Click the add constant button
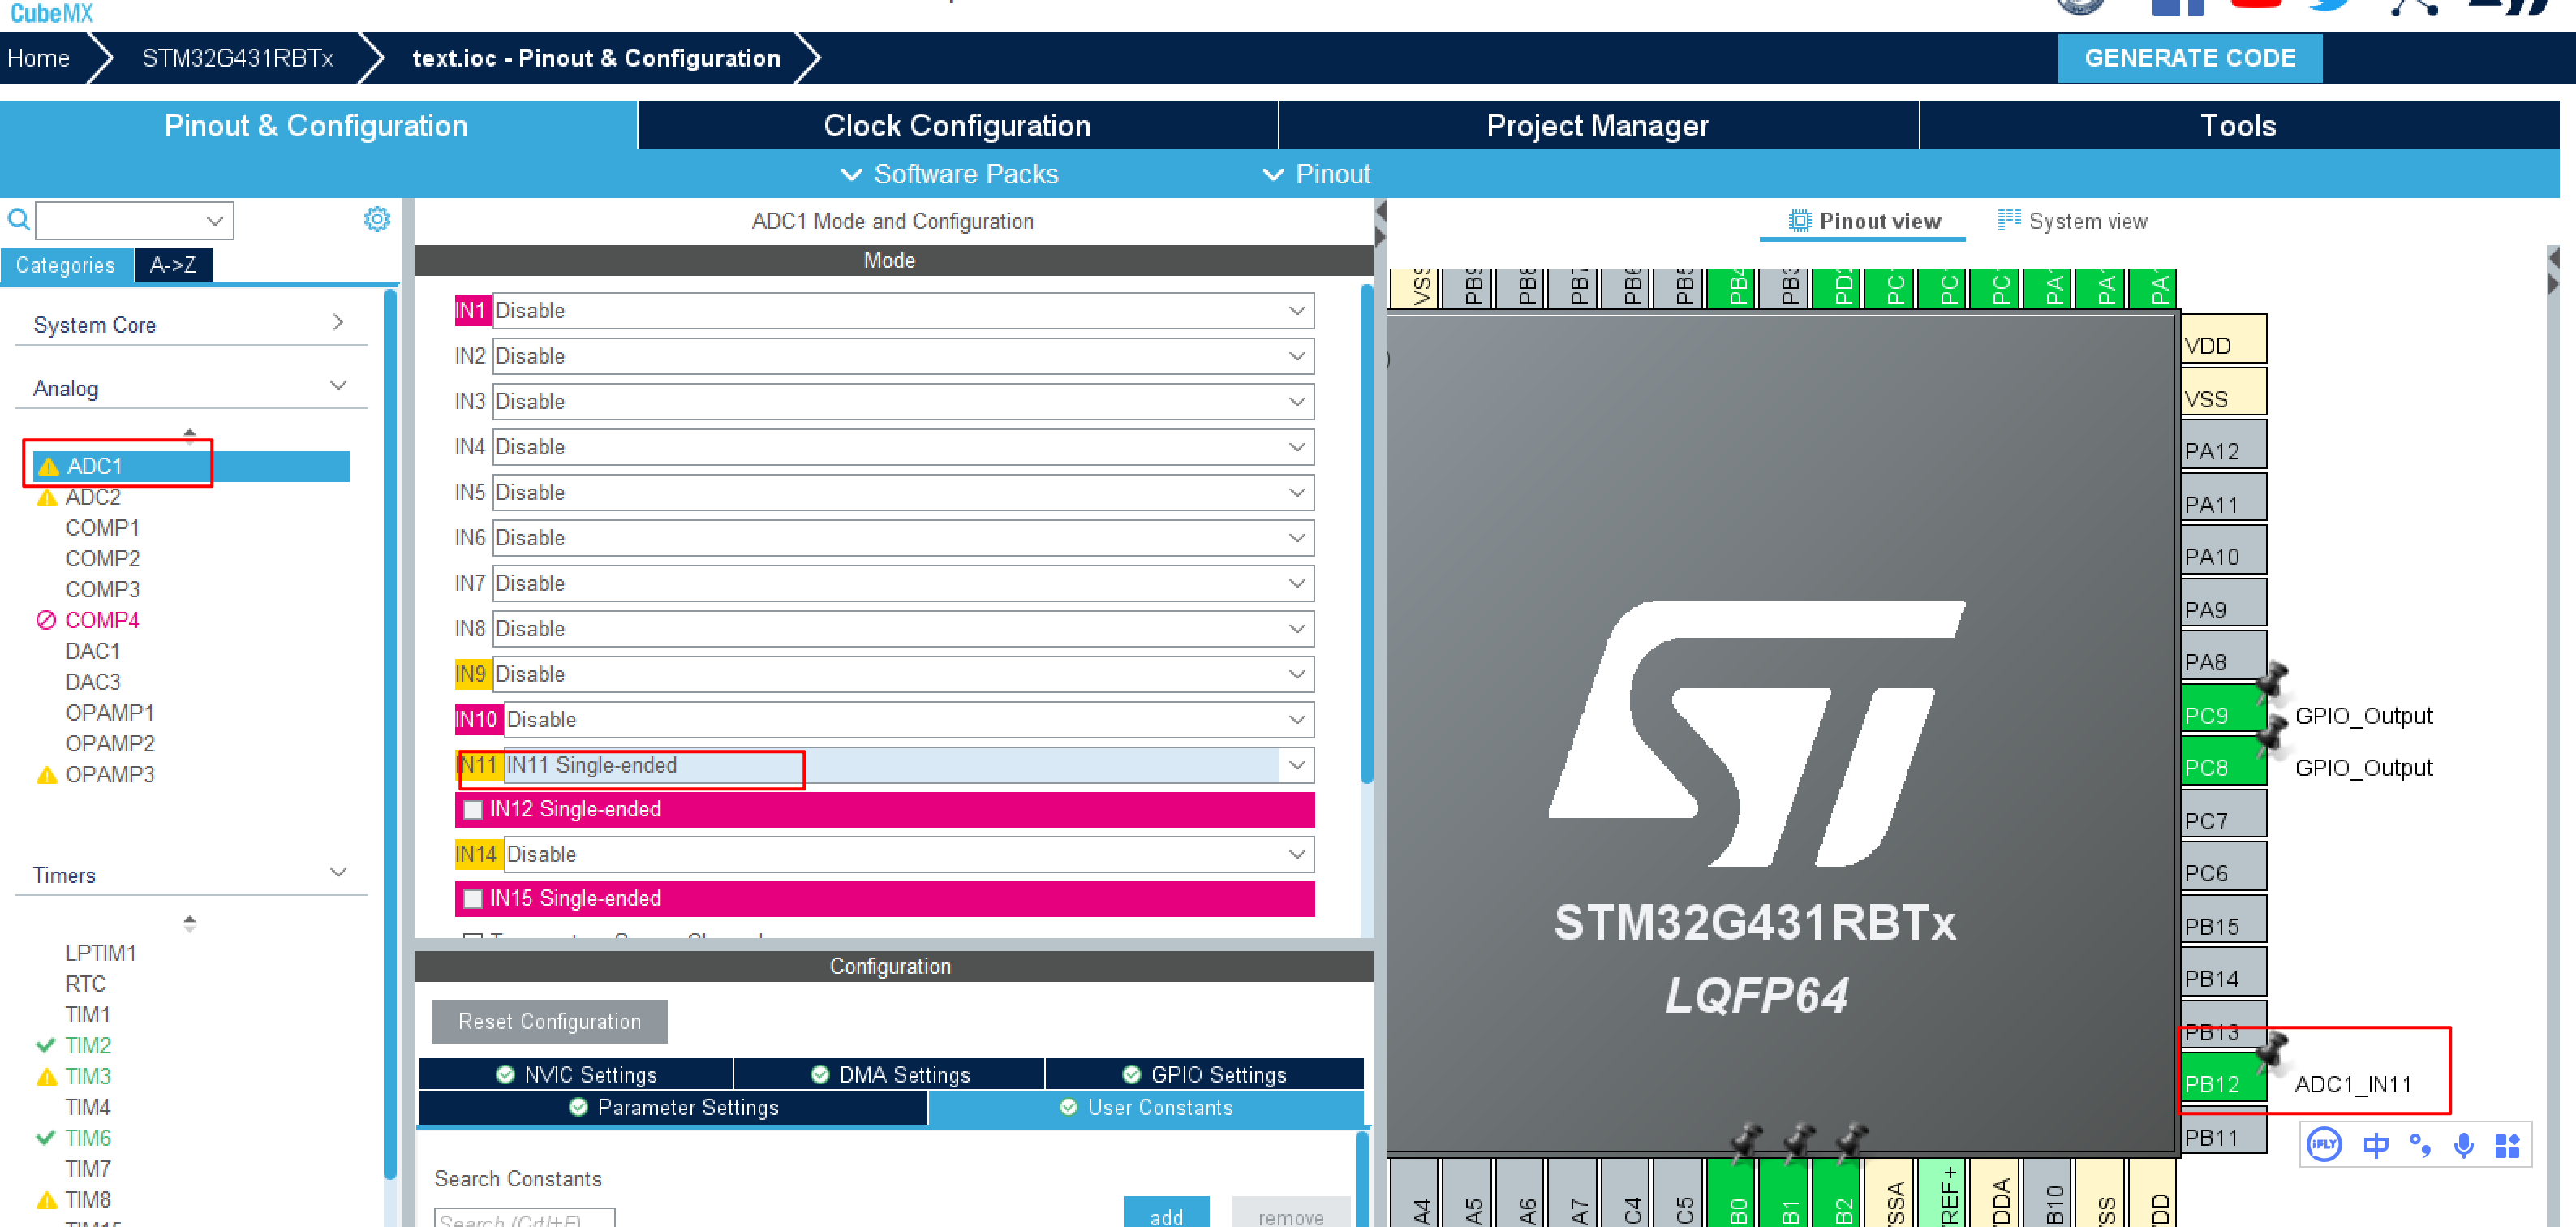The height and width of the screenshot is (1227, 2576). (1166, 1213)
